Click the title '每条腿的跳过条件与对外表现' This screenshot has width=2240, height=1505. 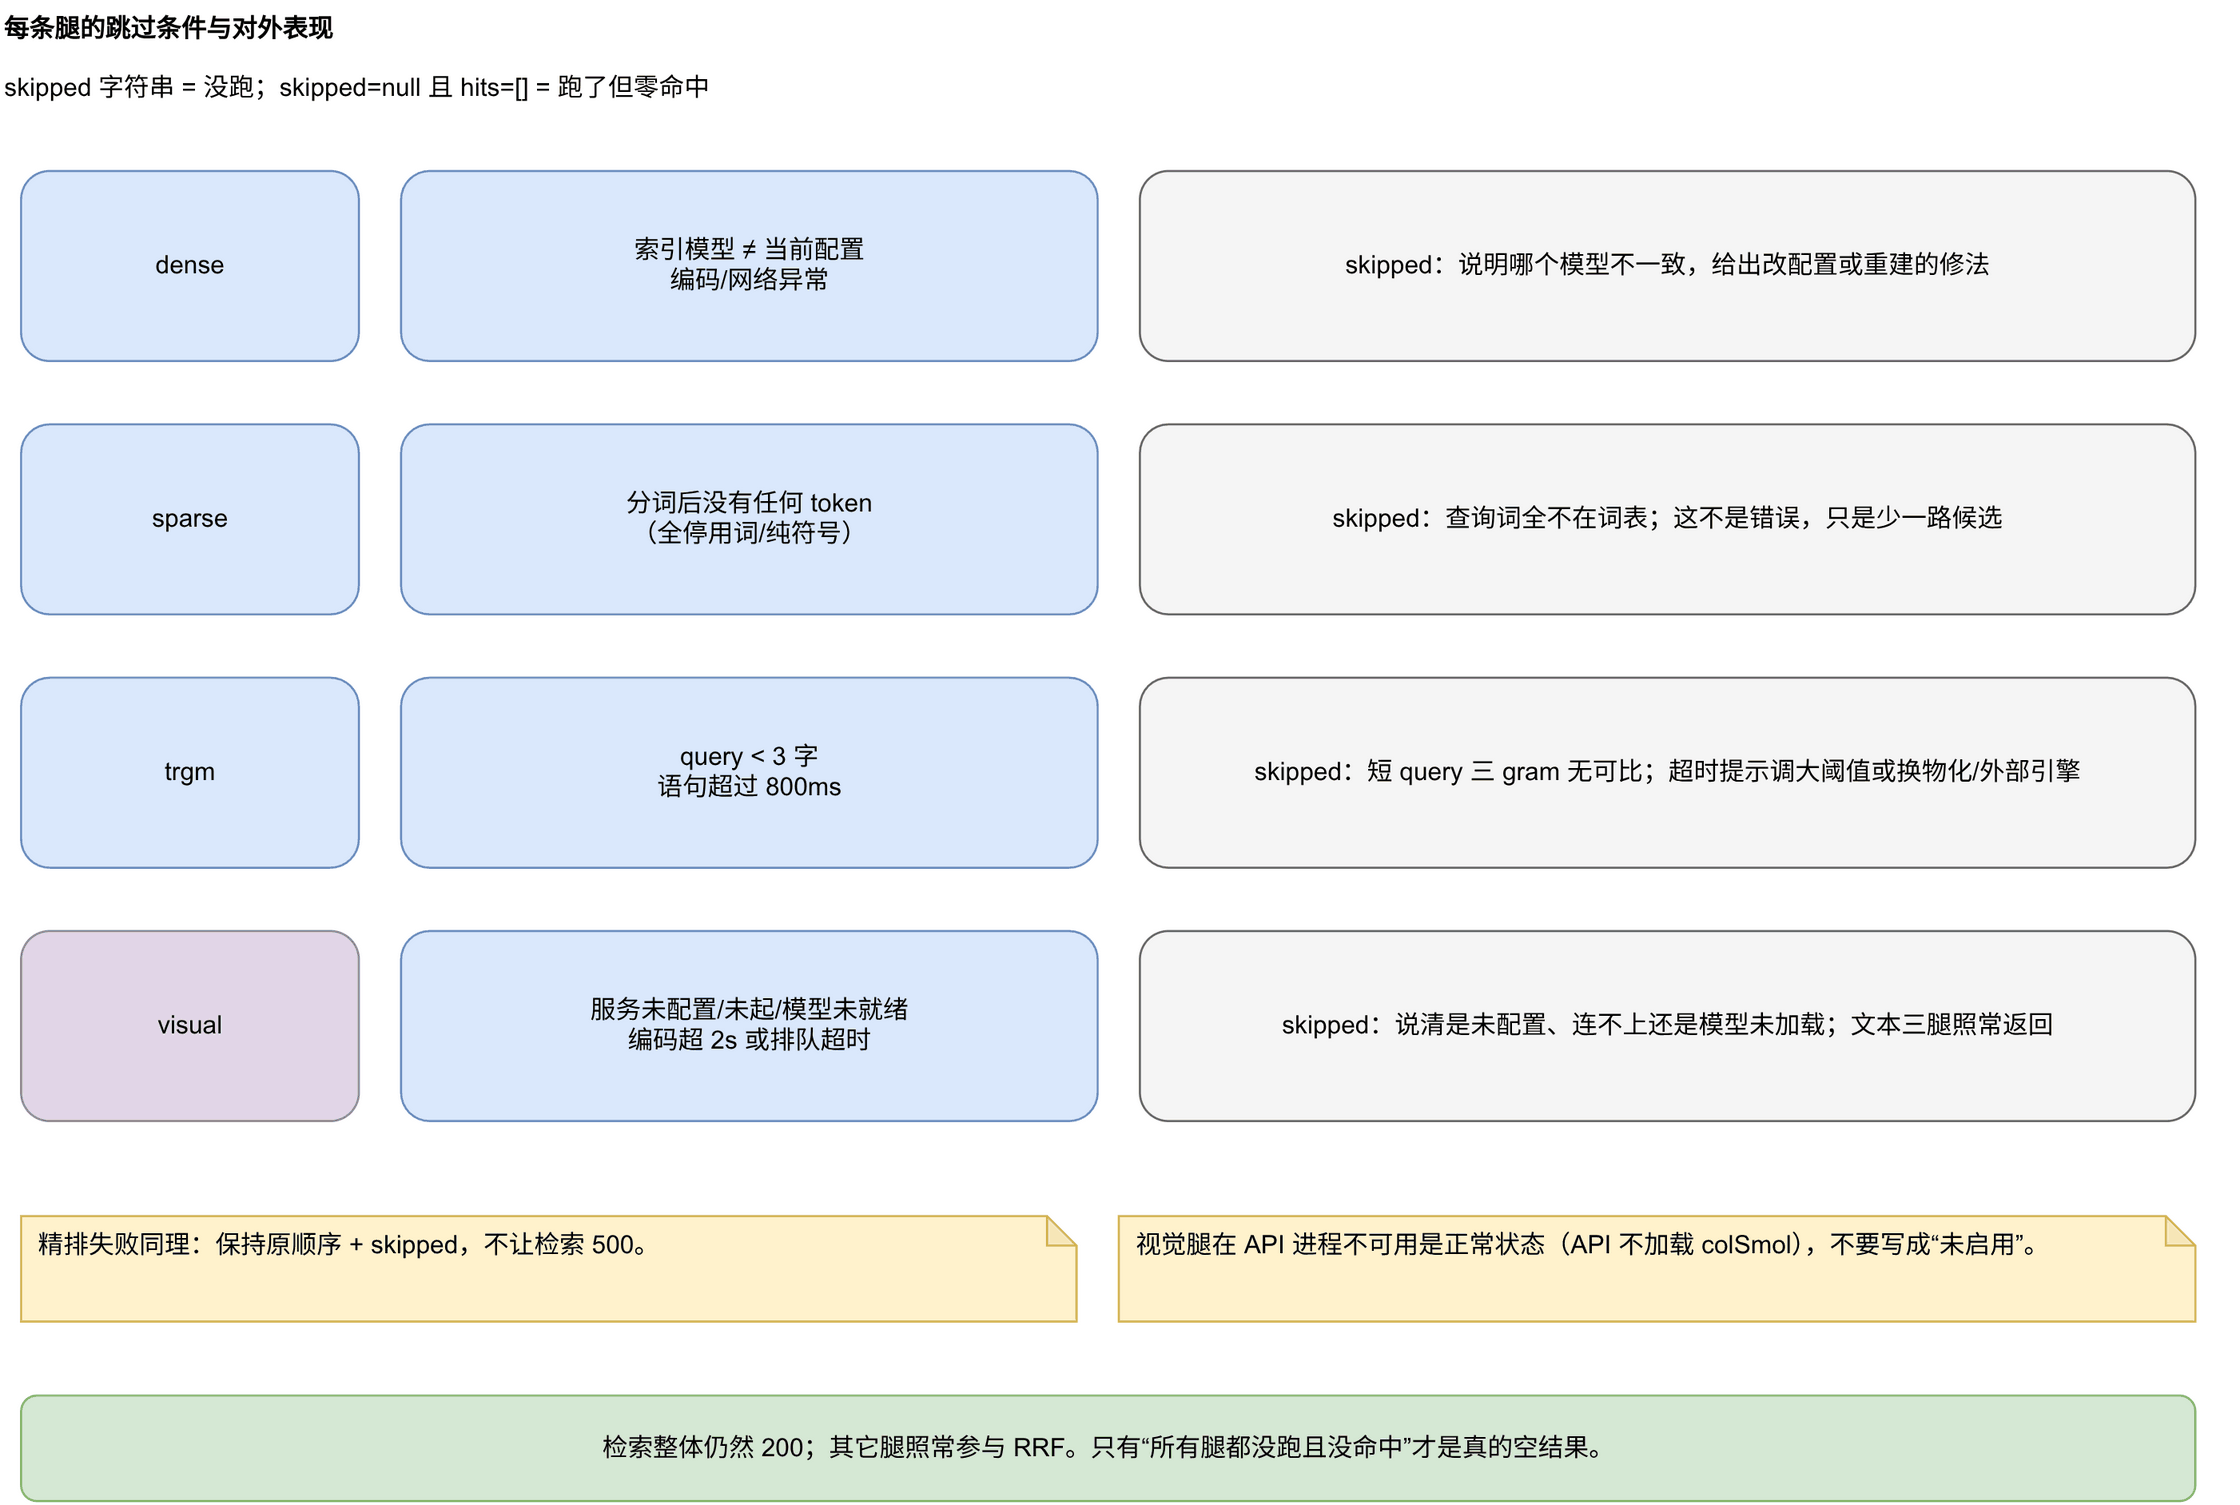click(x=168, y=28)
